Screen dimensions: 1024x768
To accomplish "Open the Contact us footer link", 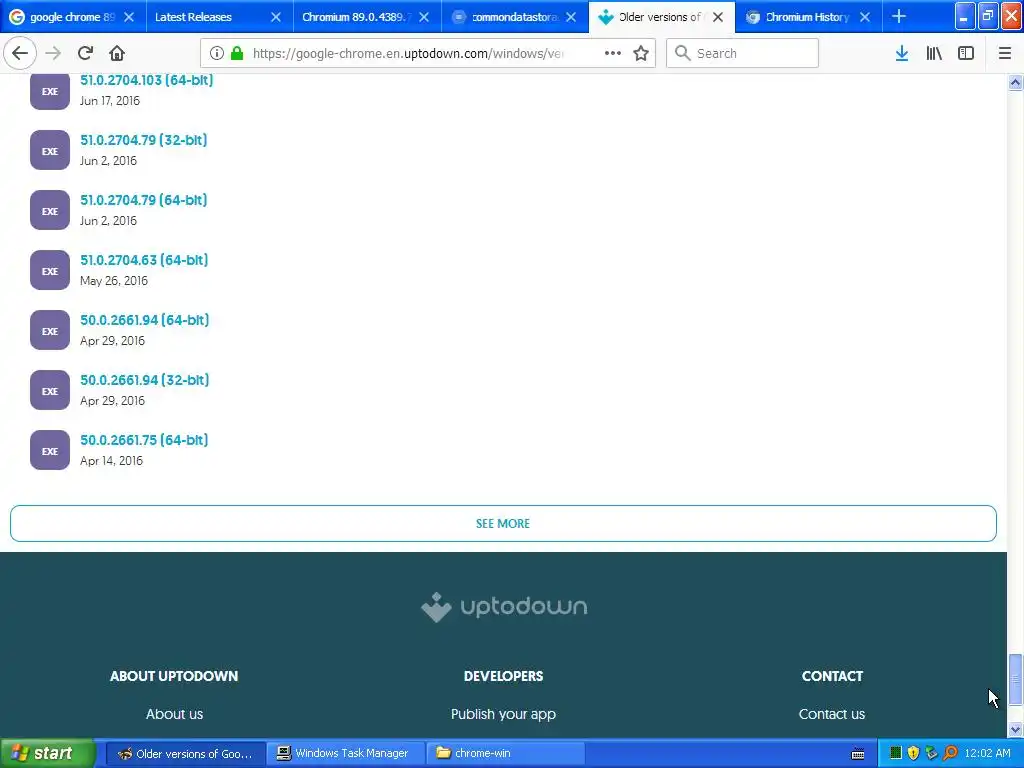I will [831, 714].
